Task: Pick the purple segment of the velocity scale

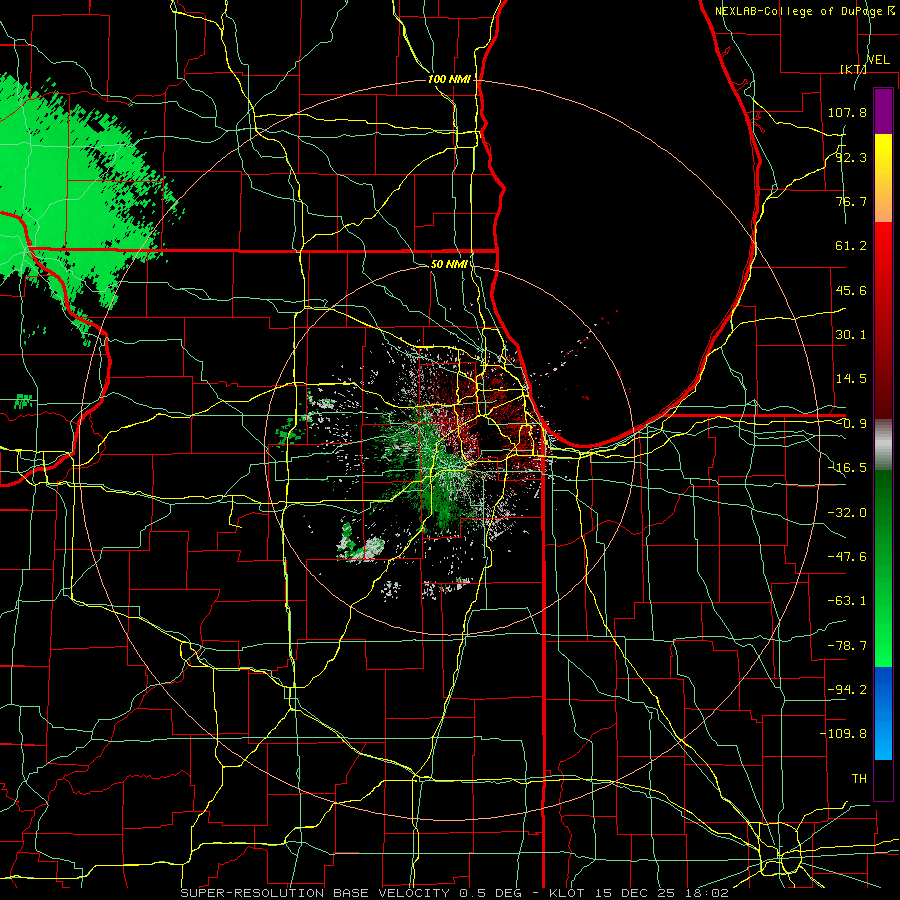Action: (883, 111)
